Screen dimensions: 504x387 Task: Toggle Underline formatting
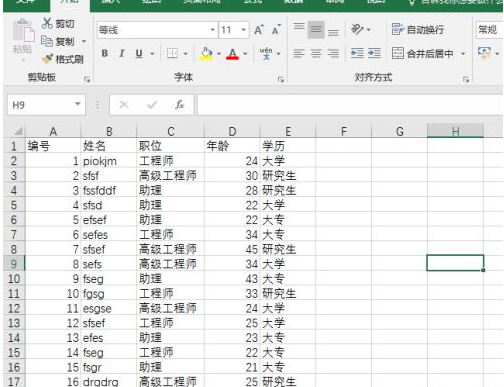coord(139,53)
